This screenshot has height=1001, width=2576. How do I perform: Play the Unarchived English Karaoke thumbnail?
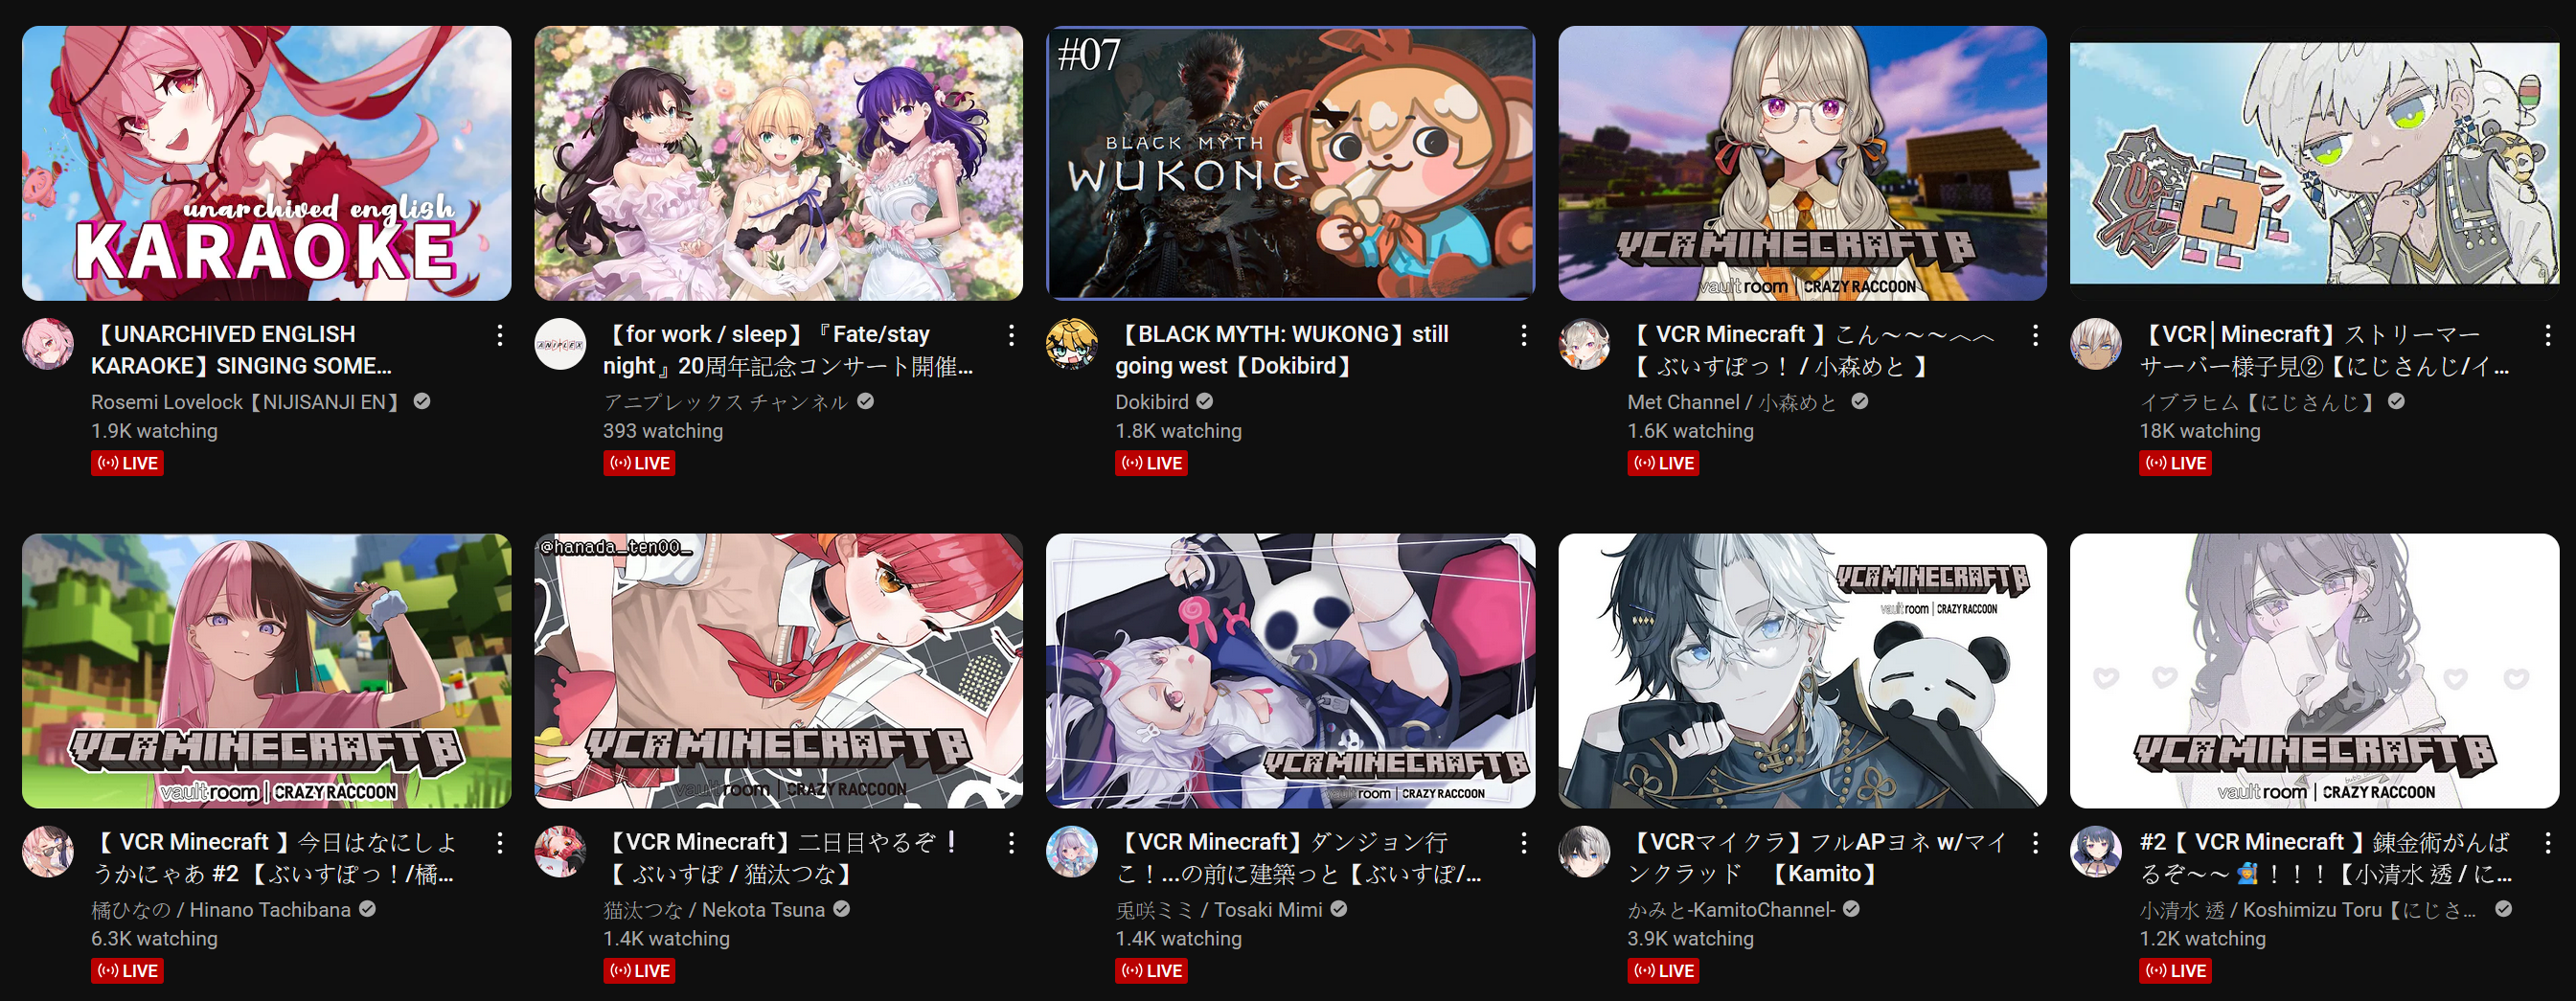pyautogui.click(x=266, y=163)
